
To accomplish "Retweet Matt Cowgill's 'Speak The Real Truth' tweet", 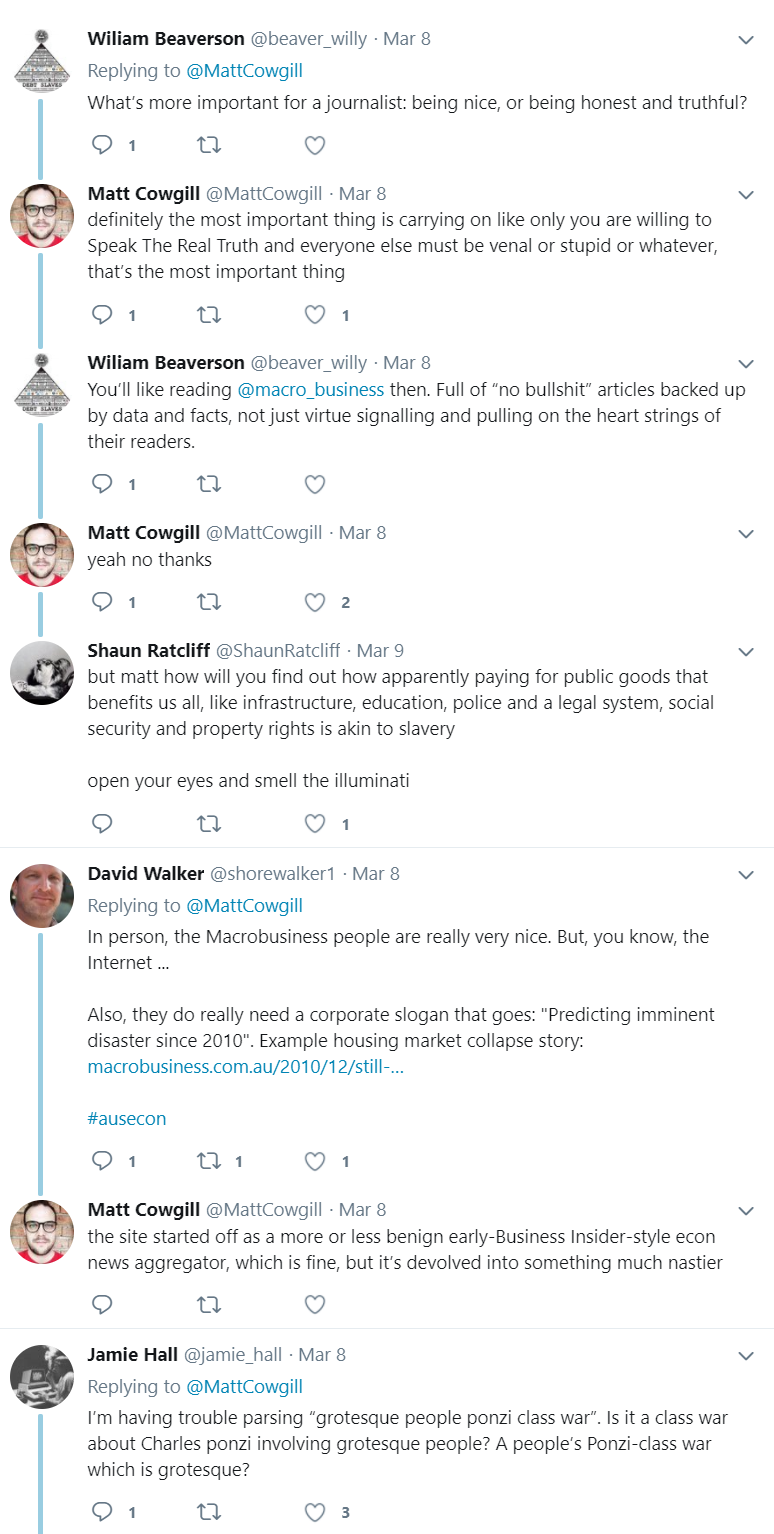I will point(209,315).
